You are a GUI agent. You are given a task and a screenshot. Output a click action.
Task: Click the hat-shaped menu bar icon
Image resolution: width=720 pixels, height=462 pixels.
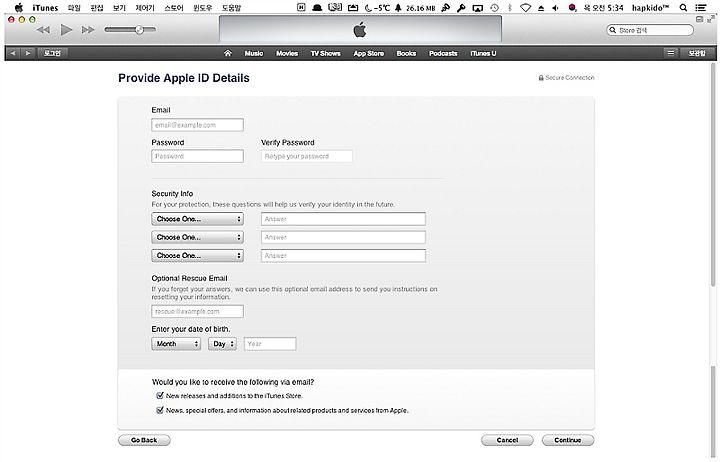[317, 8]
